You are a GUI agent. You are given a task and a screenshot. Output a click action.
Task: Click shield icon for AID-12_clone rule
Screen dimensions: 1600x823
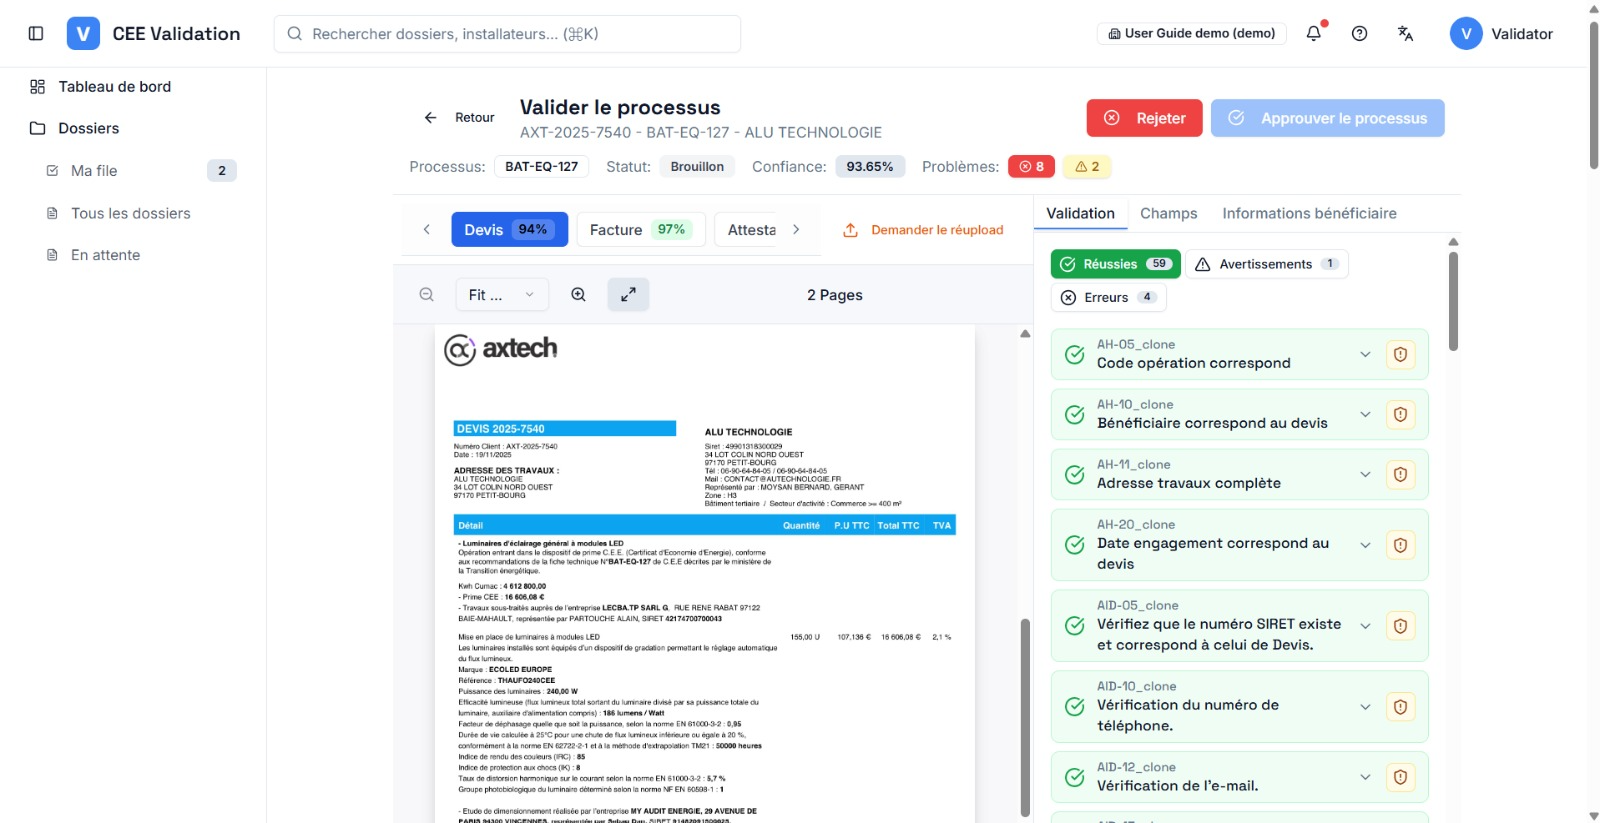(x=1400, y=777)
